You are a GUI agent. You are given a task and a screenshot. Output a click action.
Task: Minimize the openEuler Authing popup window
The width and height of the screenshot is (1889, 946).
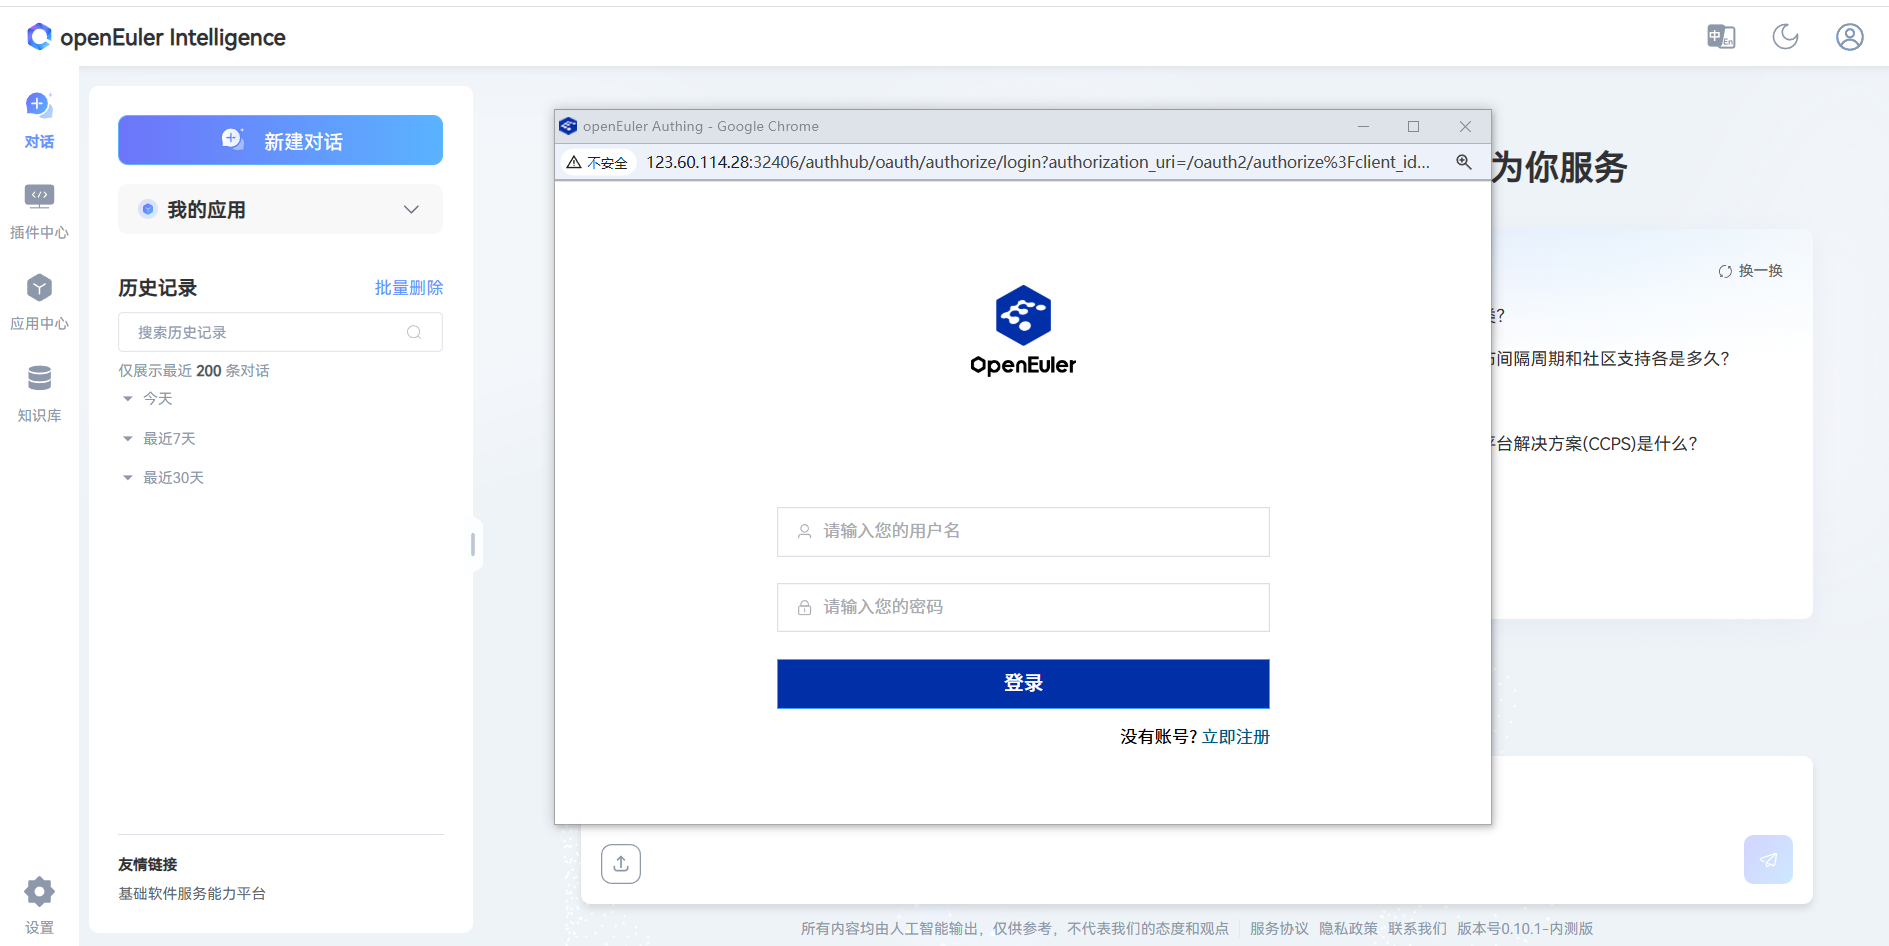click(1363, 126)
